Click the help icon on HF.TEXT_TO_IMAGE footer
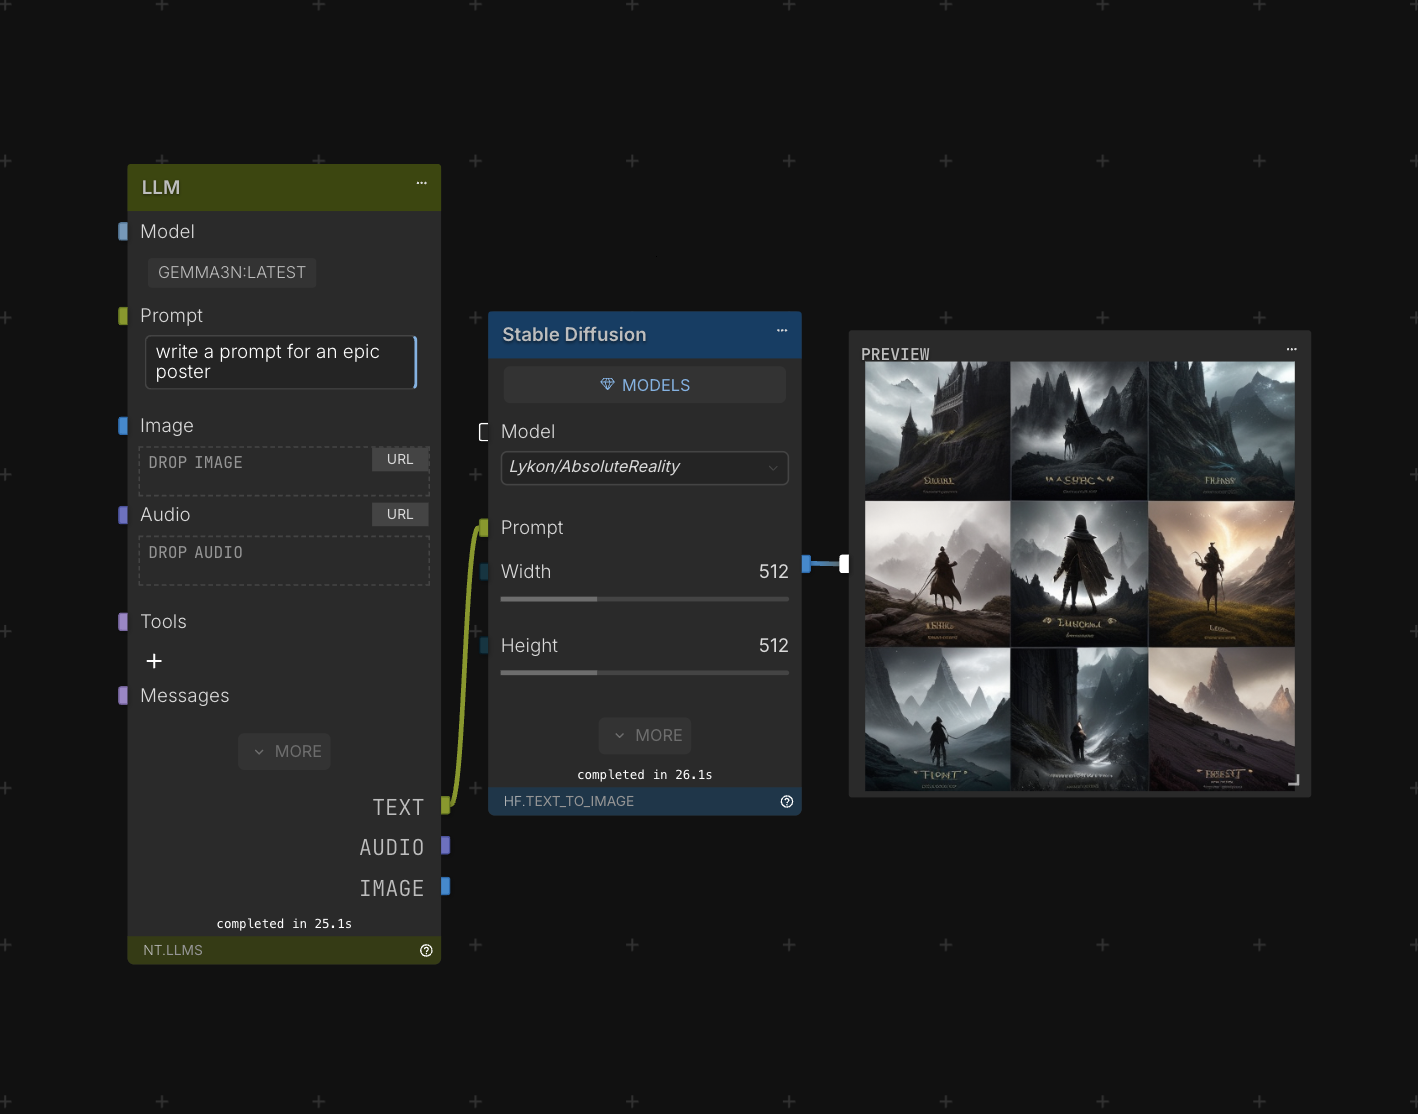Screen dimensions: 1418x1114 [x=786, y=801]
